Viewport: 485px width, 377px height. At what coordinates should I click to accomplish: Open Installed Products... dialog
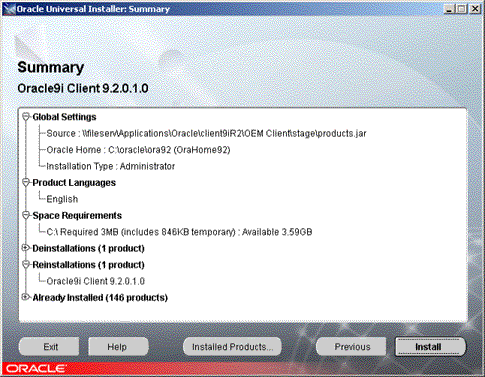(x=232, y=347)
